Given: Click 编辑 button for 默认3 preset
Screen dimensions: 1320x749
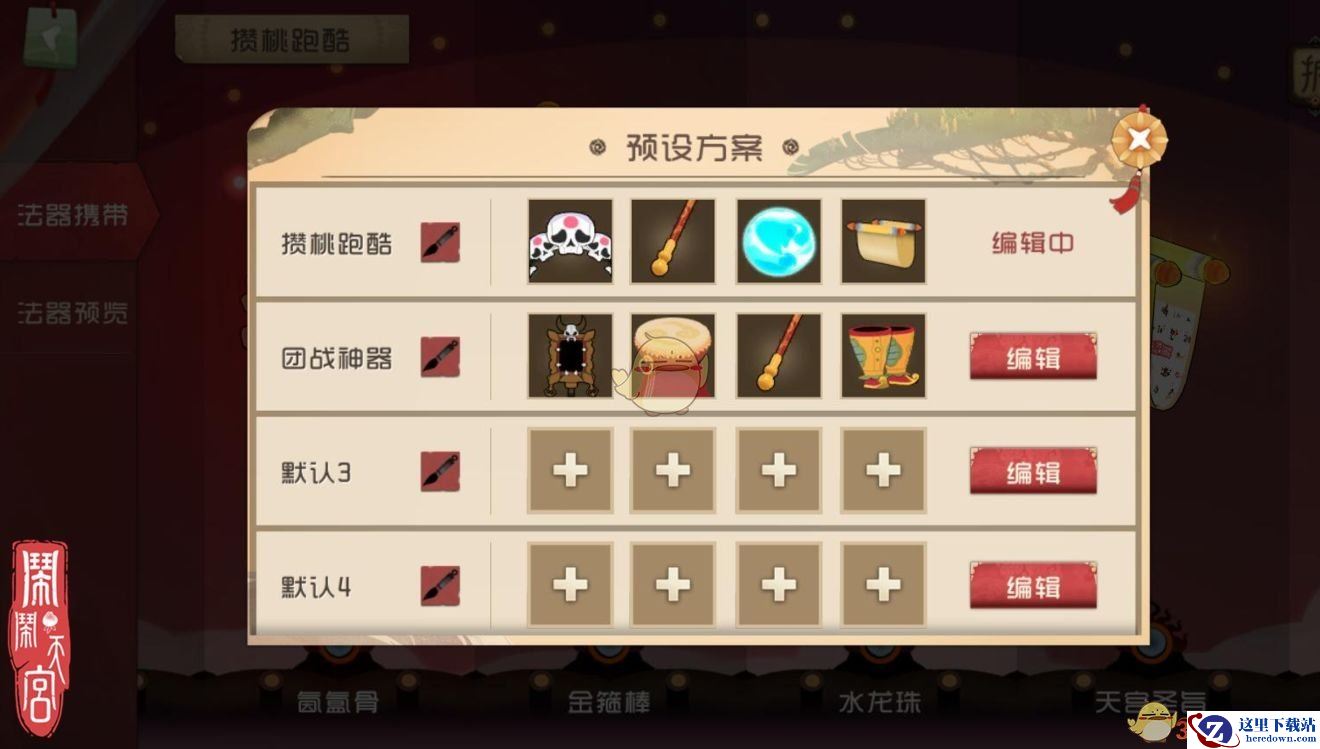Looking at the screenshot, I should coord(1033,472).
